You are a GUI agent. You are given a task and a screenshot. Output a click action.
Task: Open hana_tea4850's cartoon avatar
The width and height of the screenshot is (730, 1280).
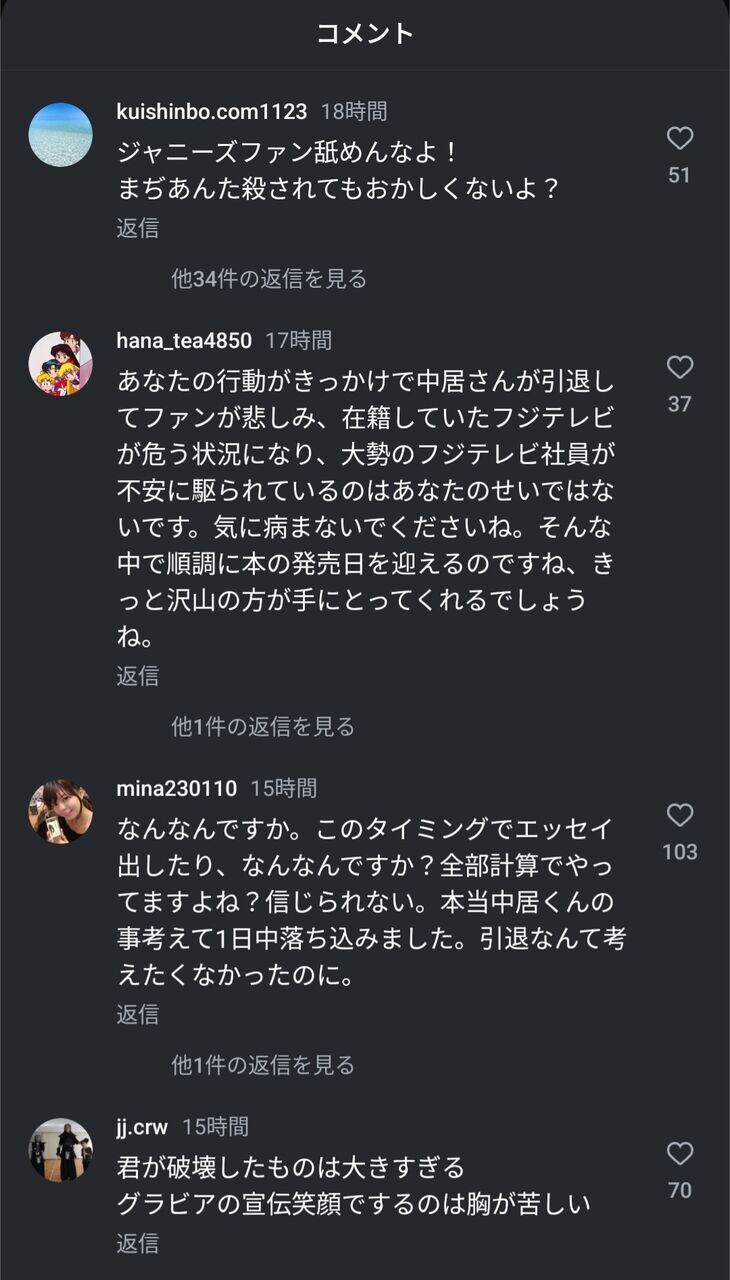tap(61, 363)
